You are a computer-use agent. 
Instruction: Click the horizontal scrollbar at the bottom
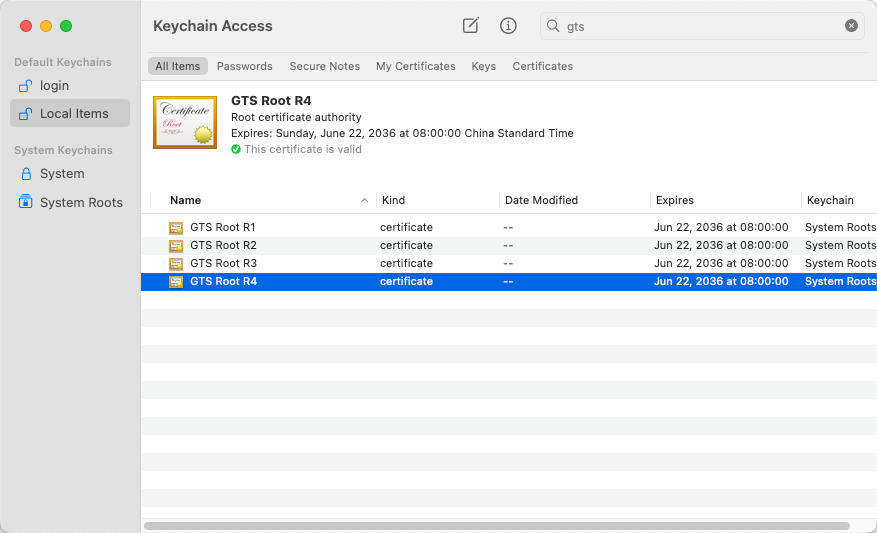coord(496,525)
